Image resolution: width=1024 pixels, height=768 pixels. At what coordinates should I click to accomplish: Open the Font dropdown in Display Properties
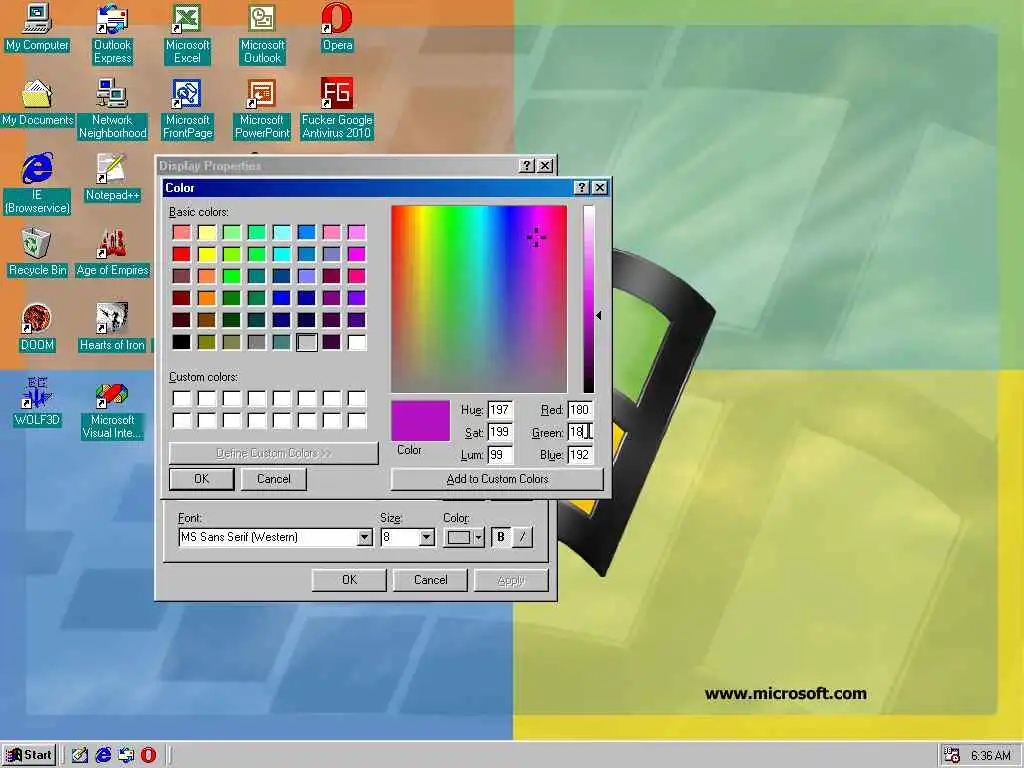(365, 537)
